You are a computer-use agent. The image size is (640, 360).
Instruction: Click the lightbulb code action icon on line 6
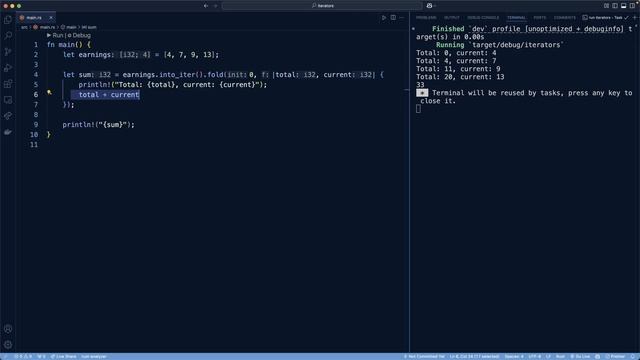click(49, 93)
